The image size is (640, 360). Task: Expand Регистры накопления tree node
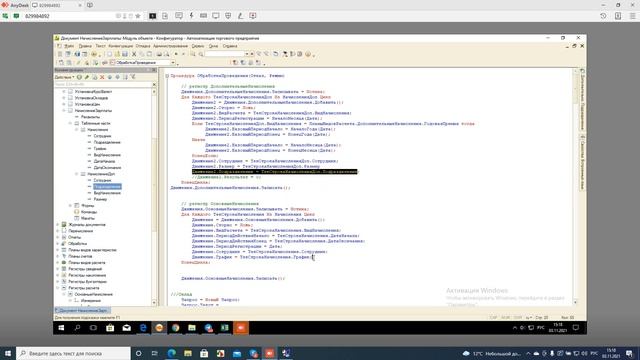tap(58, 276)
